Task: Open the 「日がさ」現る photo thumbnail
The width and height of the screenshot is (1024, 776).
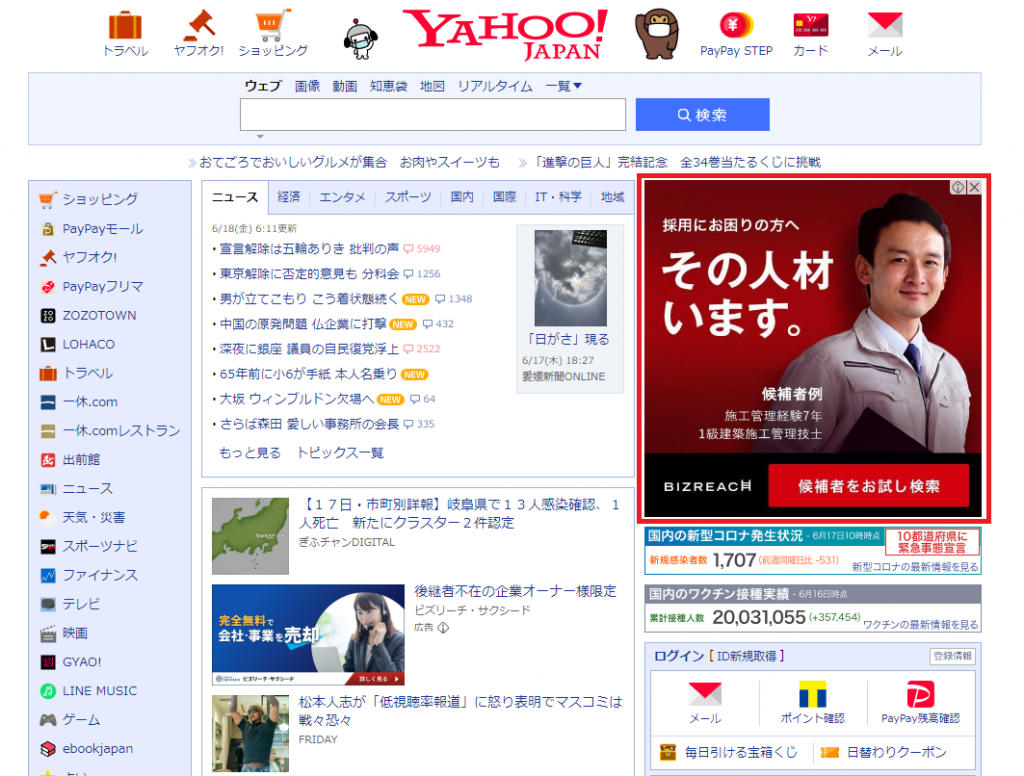Action: 570,278
